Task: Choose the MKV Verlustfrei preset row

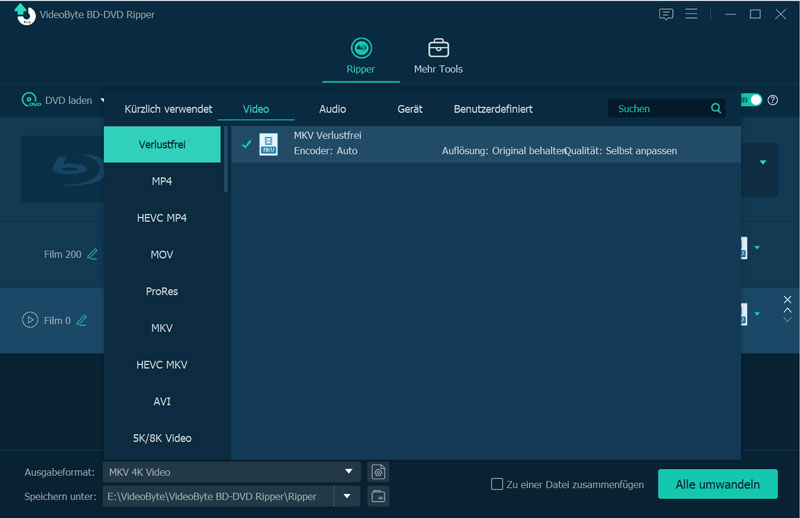Action: [x=486, y=144]
